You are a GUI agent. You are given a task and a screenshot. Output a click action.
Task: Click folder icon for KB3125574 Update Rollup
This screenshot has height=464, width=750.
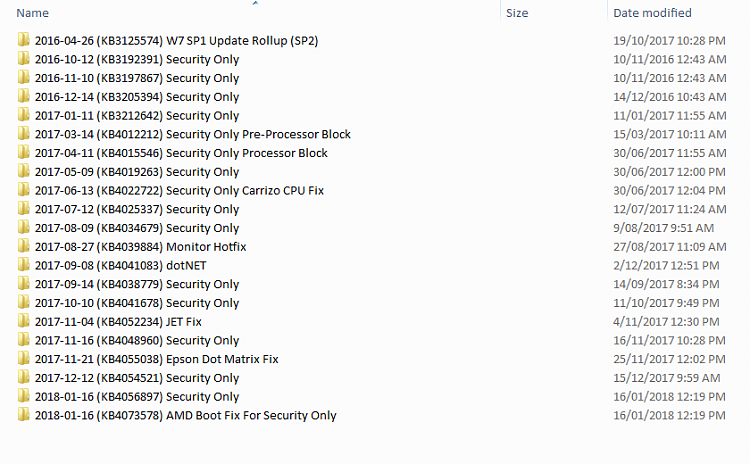click(24, 41)
